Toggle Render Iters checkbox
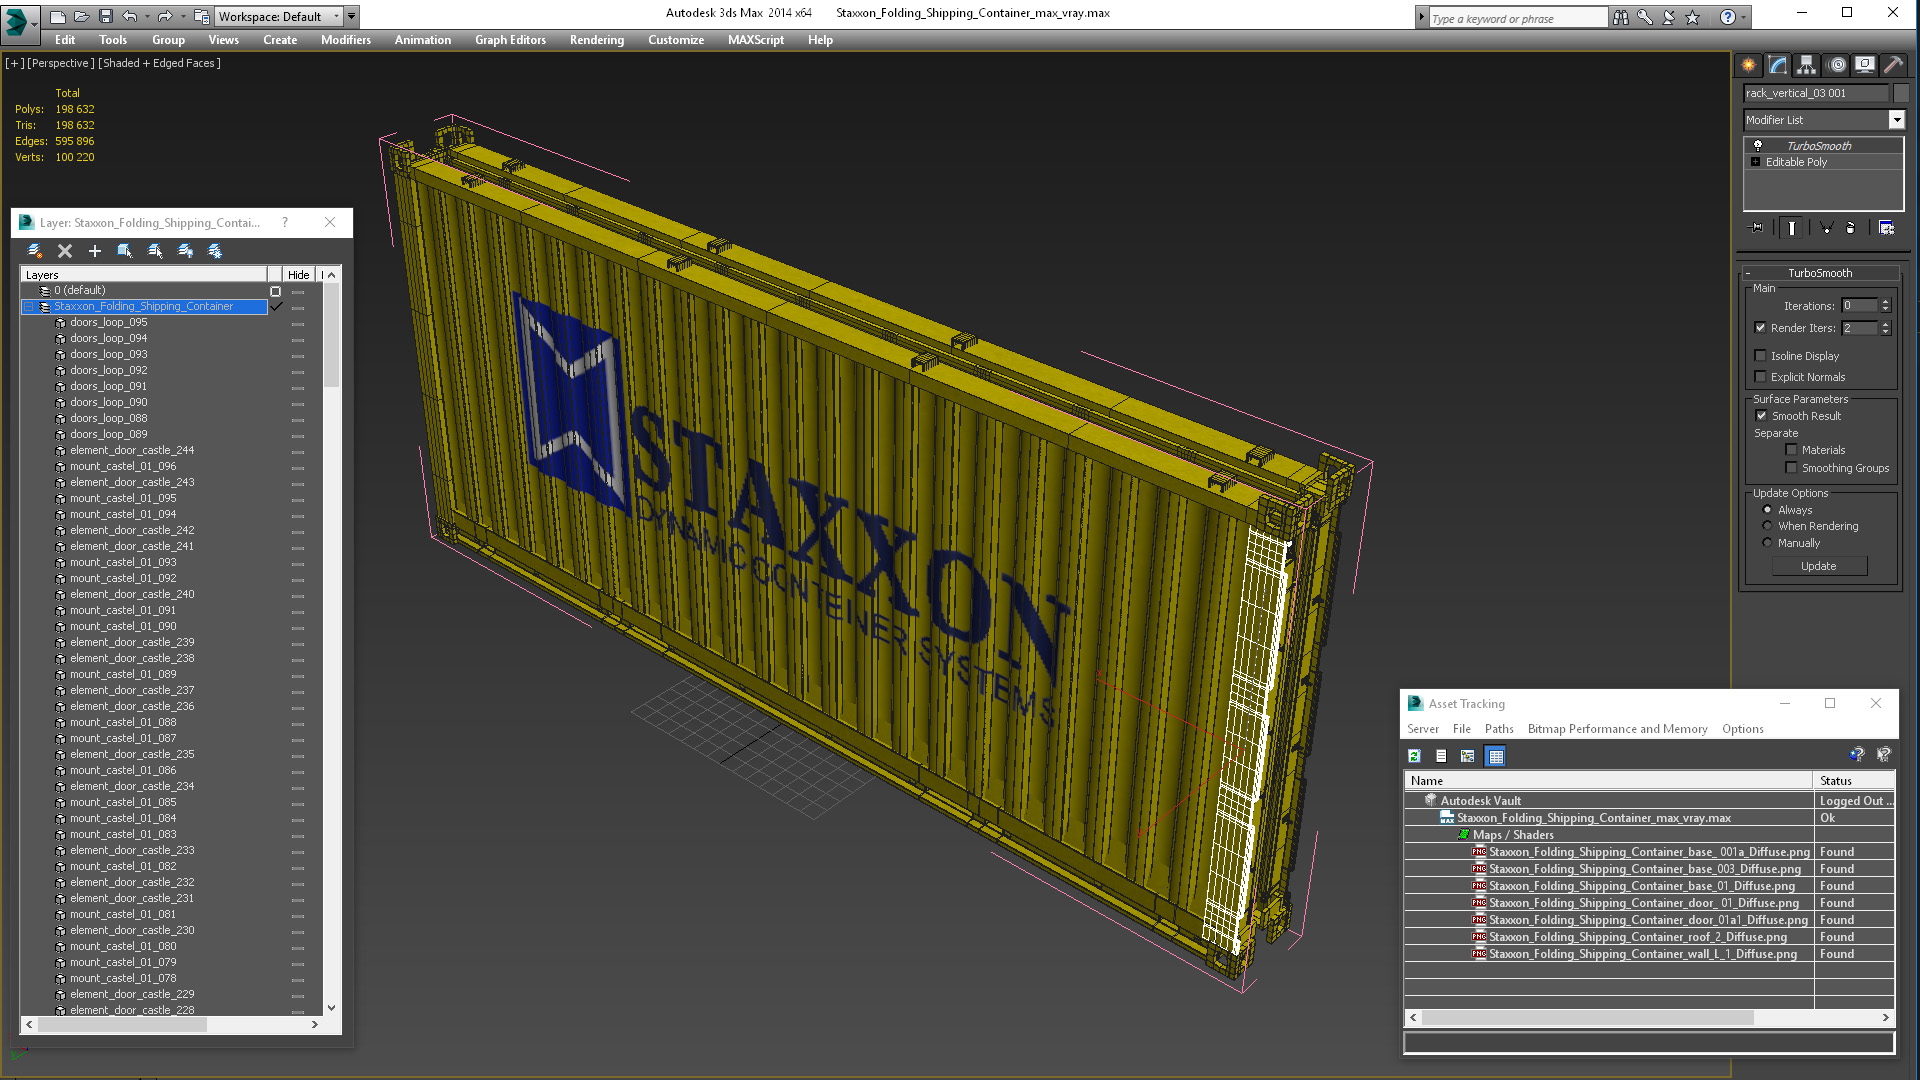Viewport: 1920px width, 1080px height. point(1761,328)
